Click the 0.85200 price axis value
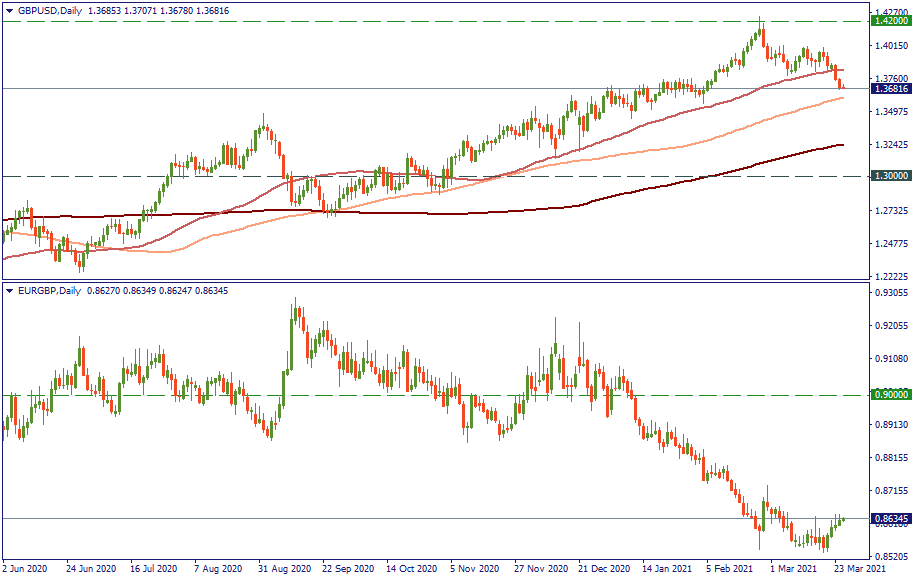The image size is (915, 581). coord(890,556)
